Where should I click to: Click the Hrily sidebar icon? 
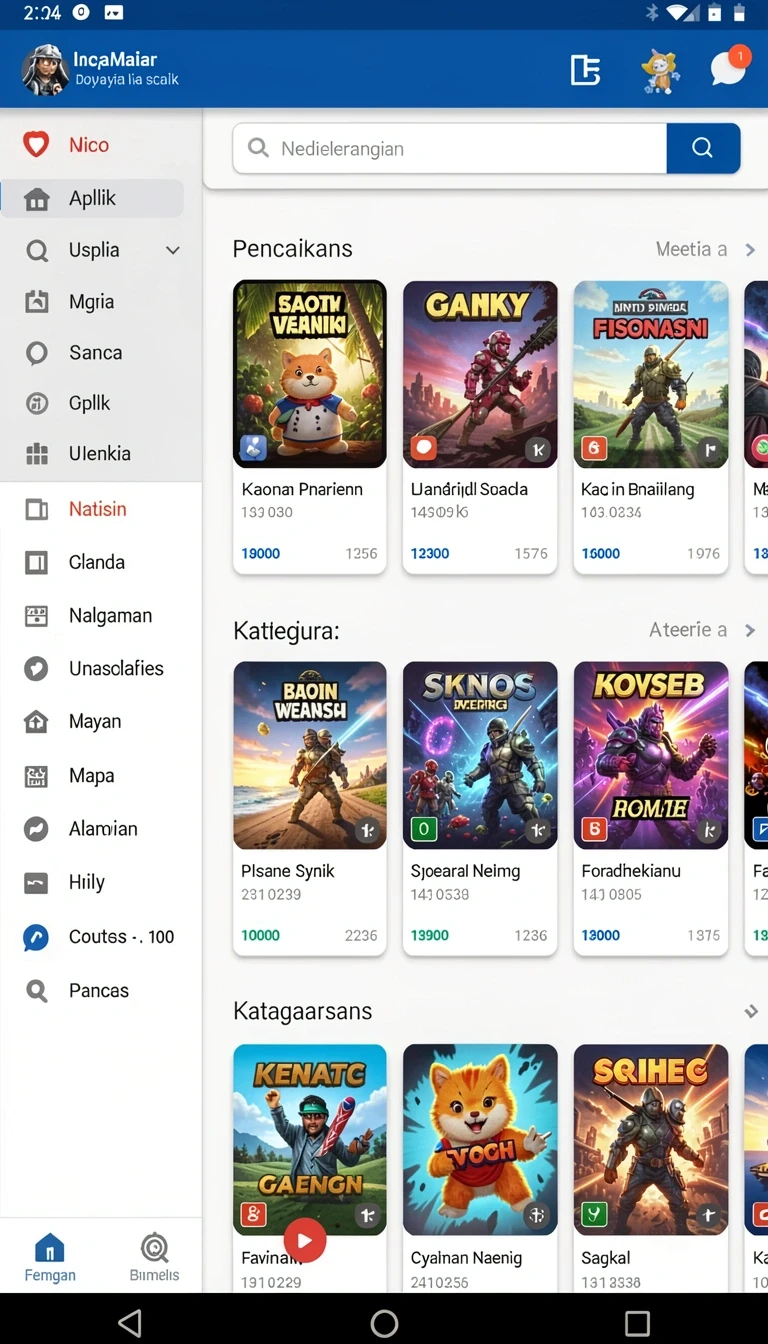pos(37,883)
